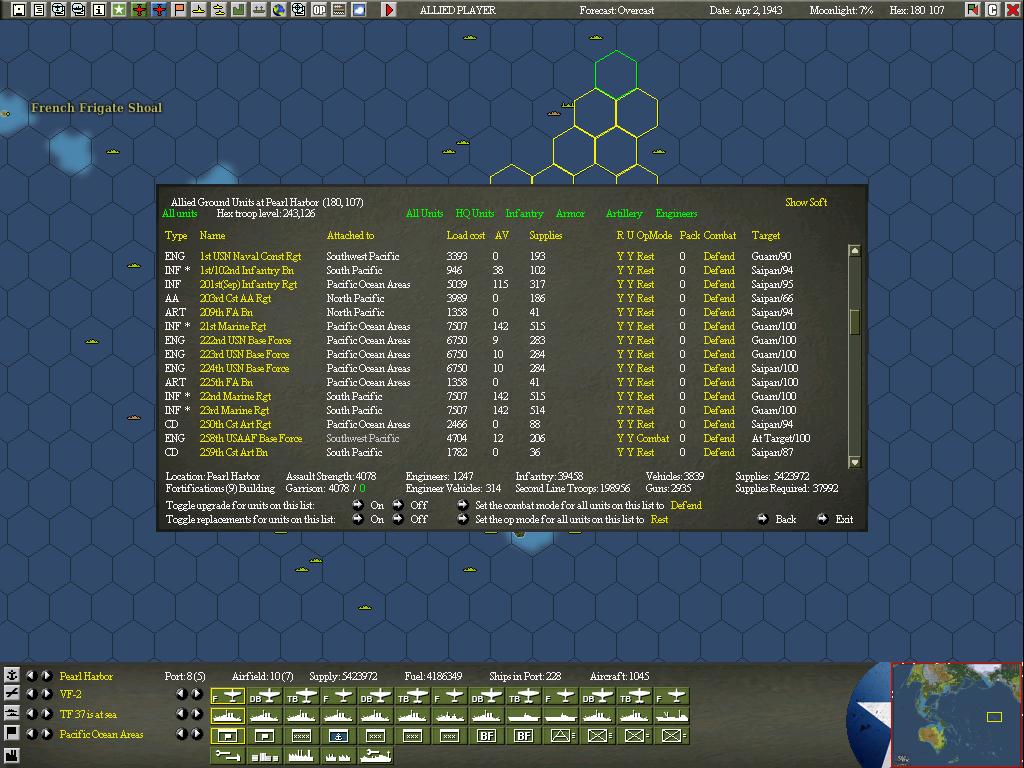Image resolution: width=1024 pixels, height=768 pixels.
Task: Toggle U flag for 209th FA Bn
Action: point(630,312)
